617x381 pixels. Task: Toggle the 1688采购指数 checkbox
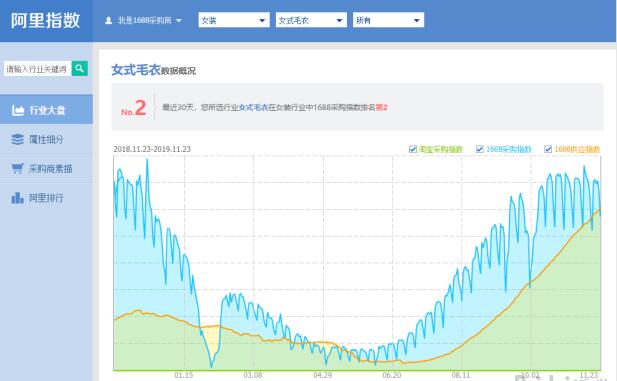pos(480,149)
